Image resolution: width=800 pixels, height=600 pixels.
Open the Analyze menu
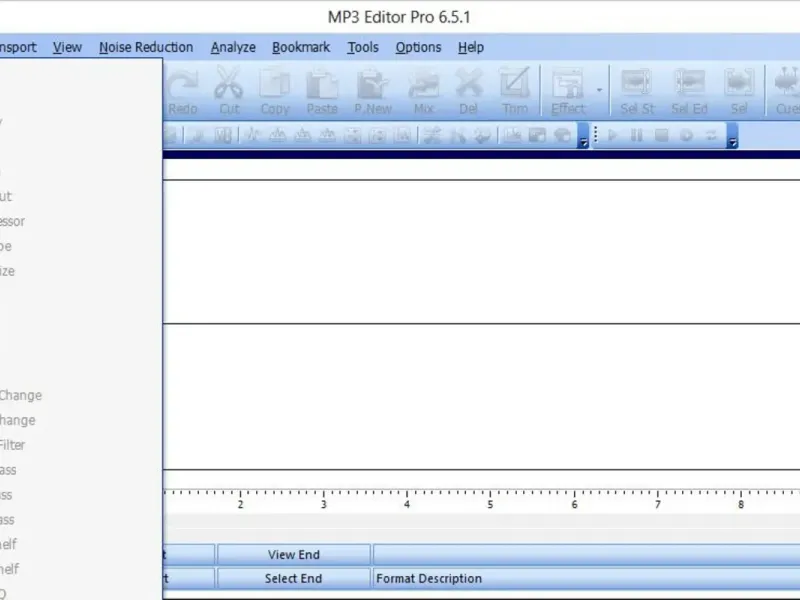[233, 47]
